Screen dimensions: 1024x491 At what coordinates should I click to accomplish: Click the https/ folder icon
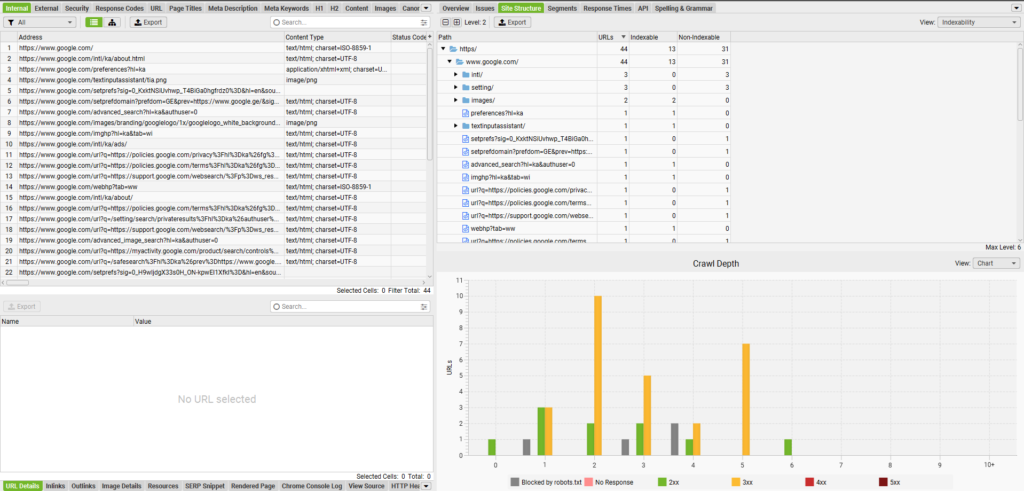click(453, 48)
